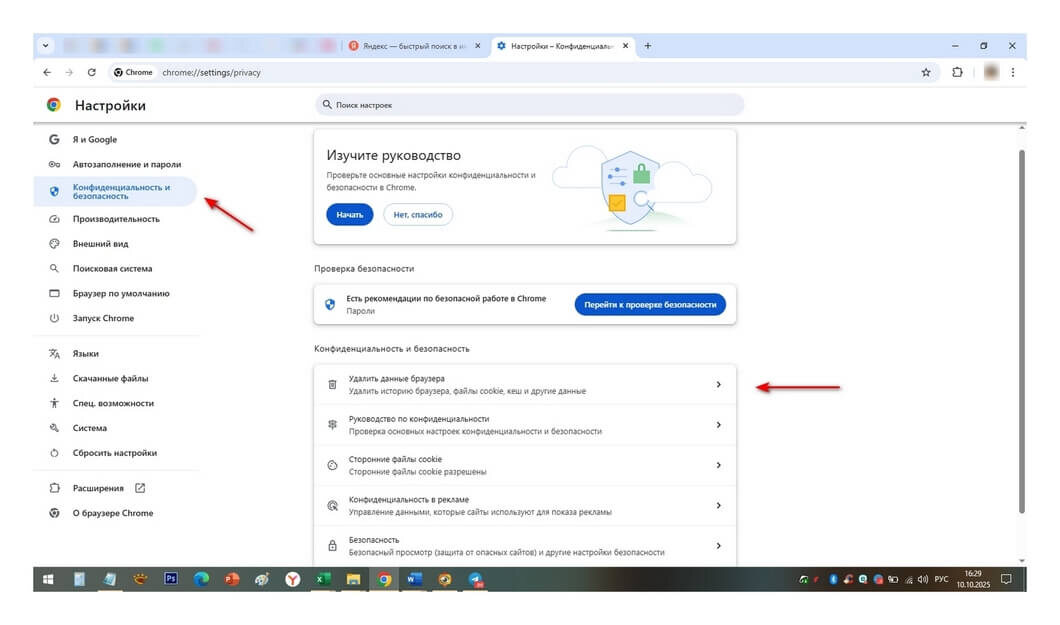
Task: Click the lock icon in Безопасность row
Action: (332, 546)
